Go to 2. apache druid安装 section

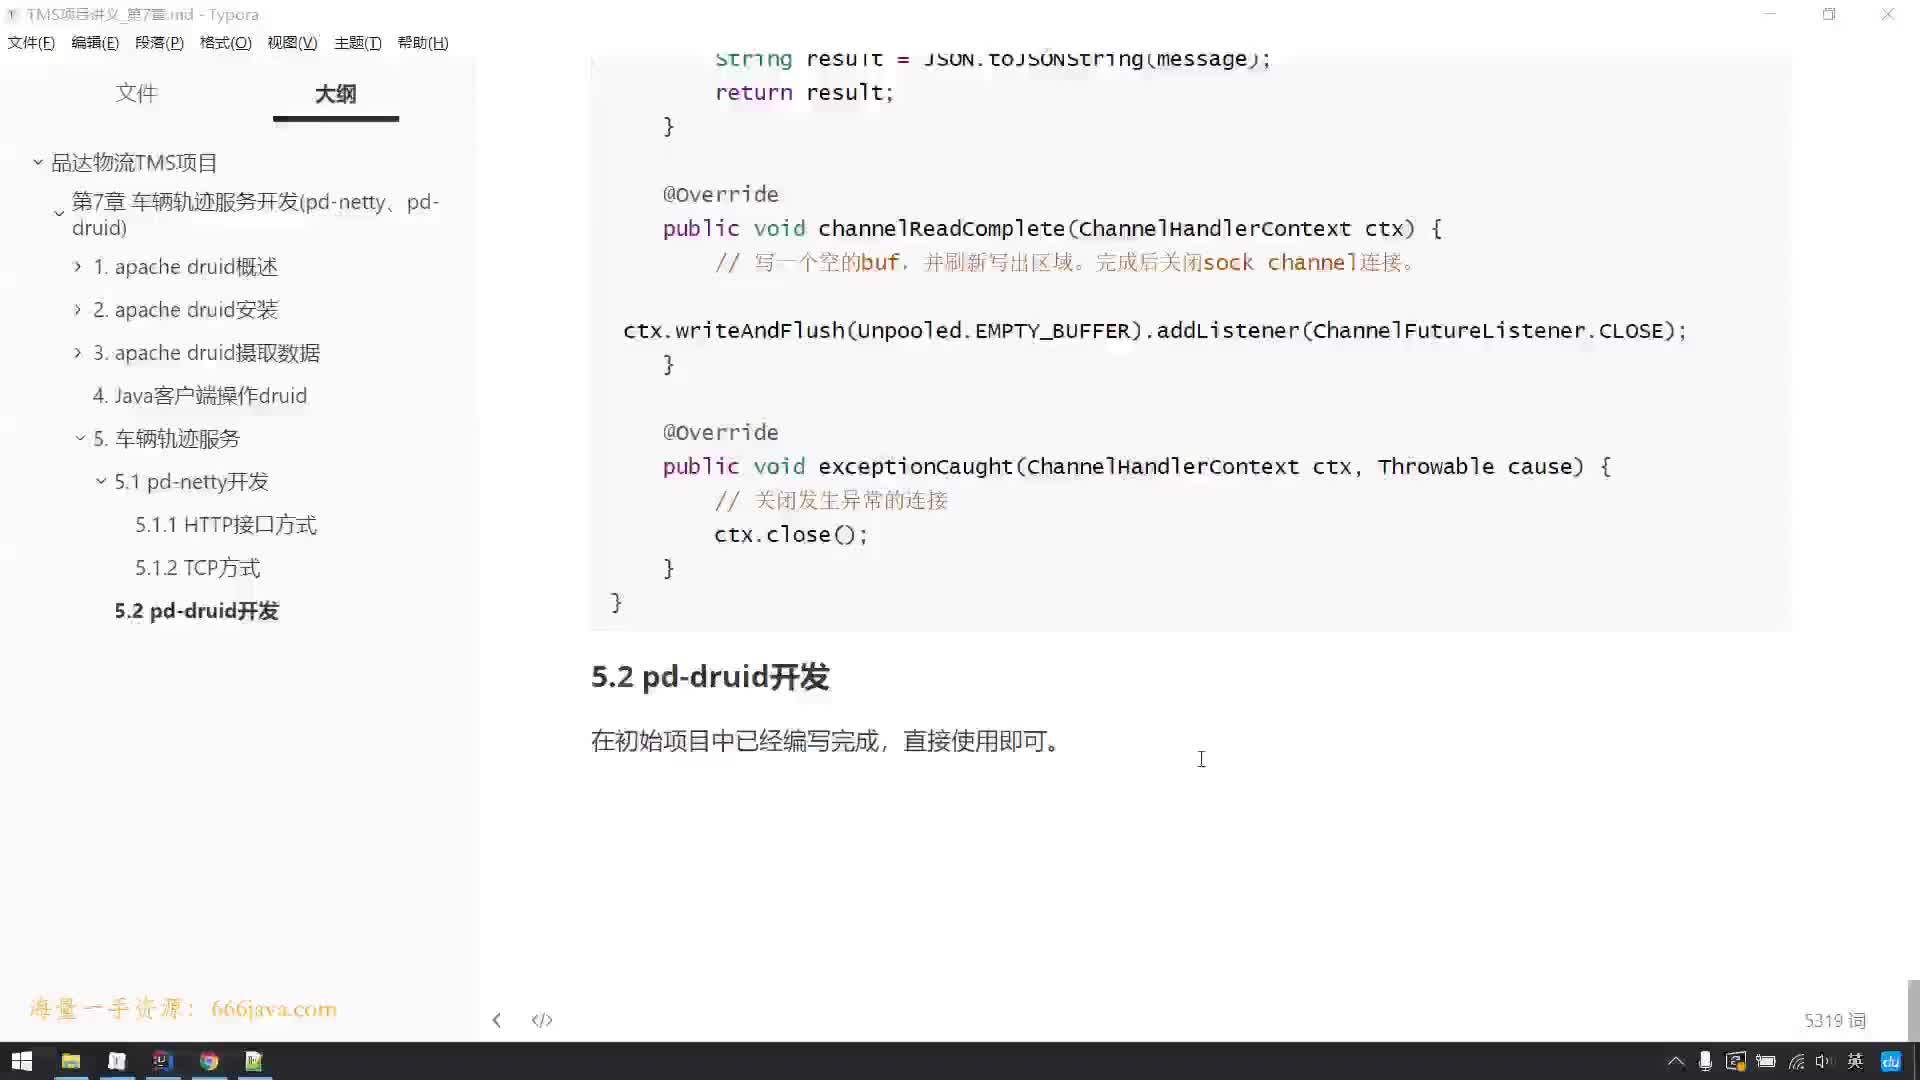185,310
